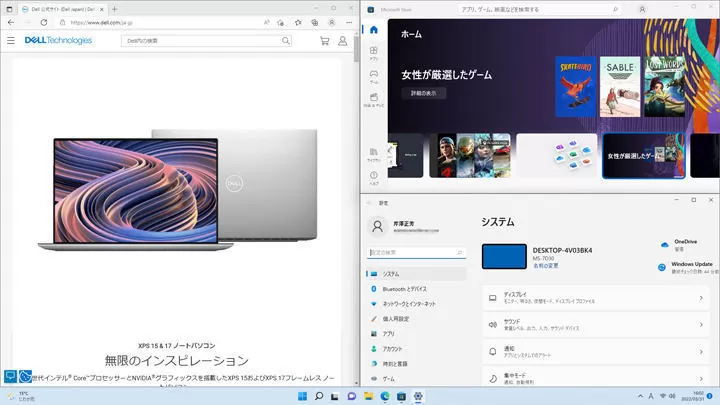This screenshot has width=720, height=405.
Task: Open Task View on the taskbar
Action: [x=335, y=396]
